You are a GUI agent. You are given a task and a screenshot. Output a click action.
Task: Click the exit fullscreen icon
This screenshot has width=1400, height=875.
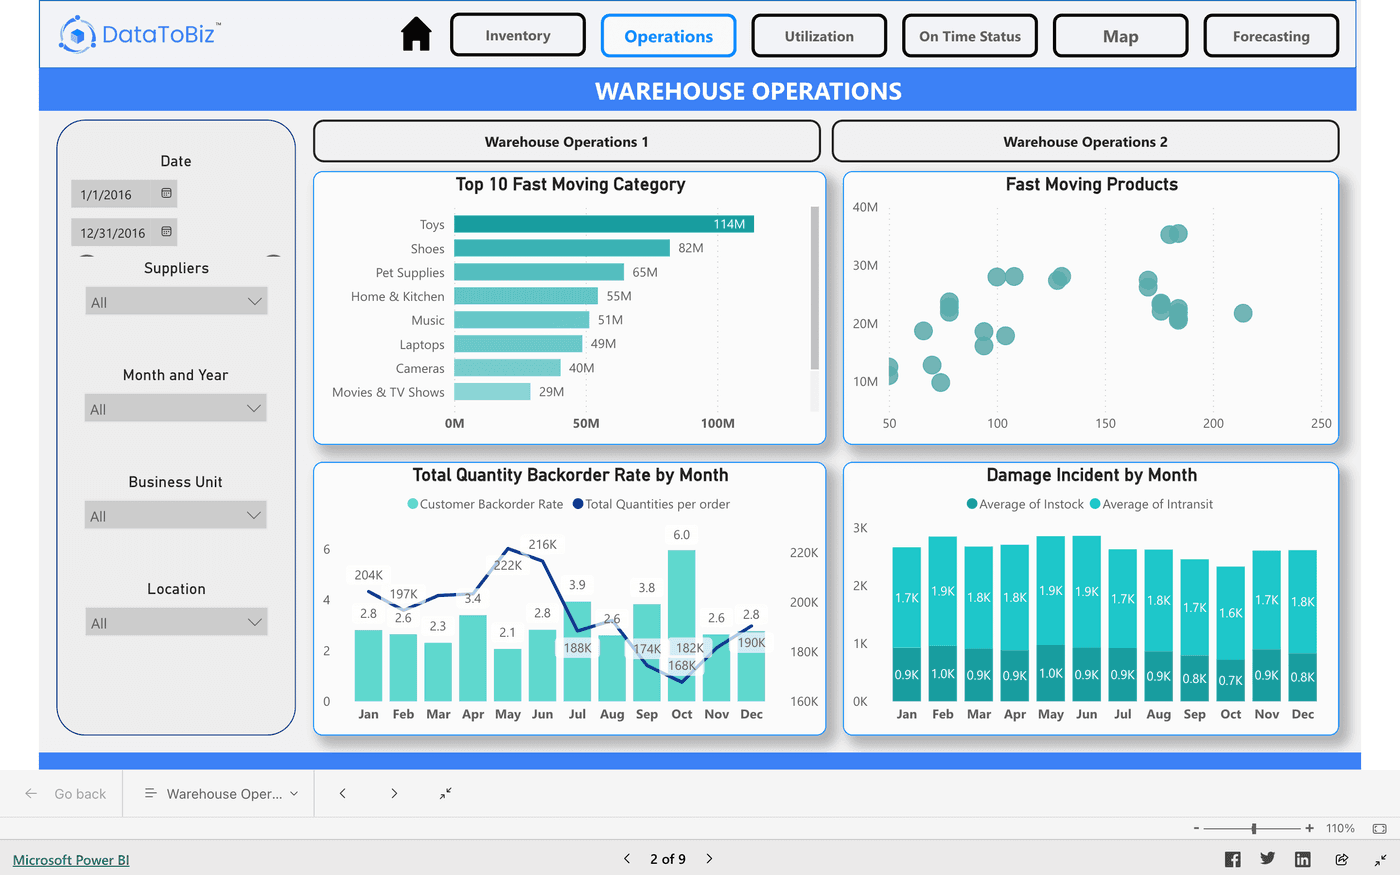pyautogui.click(x=1378, y=859)
